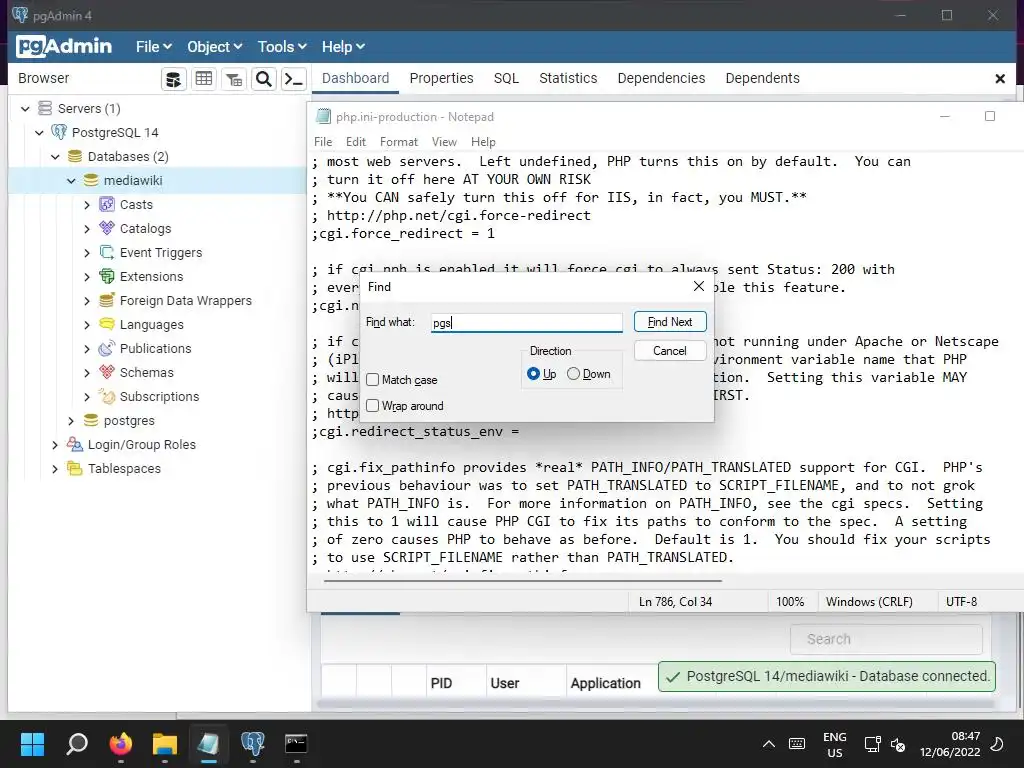Open the Search Objects magnifier icon
The width and height of the screenshot is (1024, 768).
(264, 79)
